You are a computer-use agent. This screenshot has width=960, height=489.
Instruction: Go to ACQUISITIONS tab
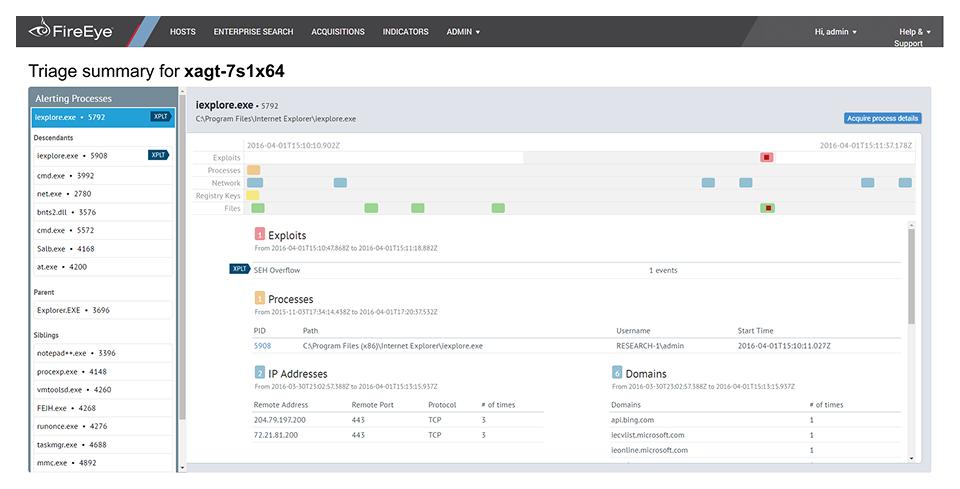[x=338, y=32]
